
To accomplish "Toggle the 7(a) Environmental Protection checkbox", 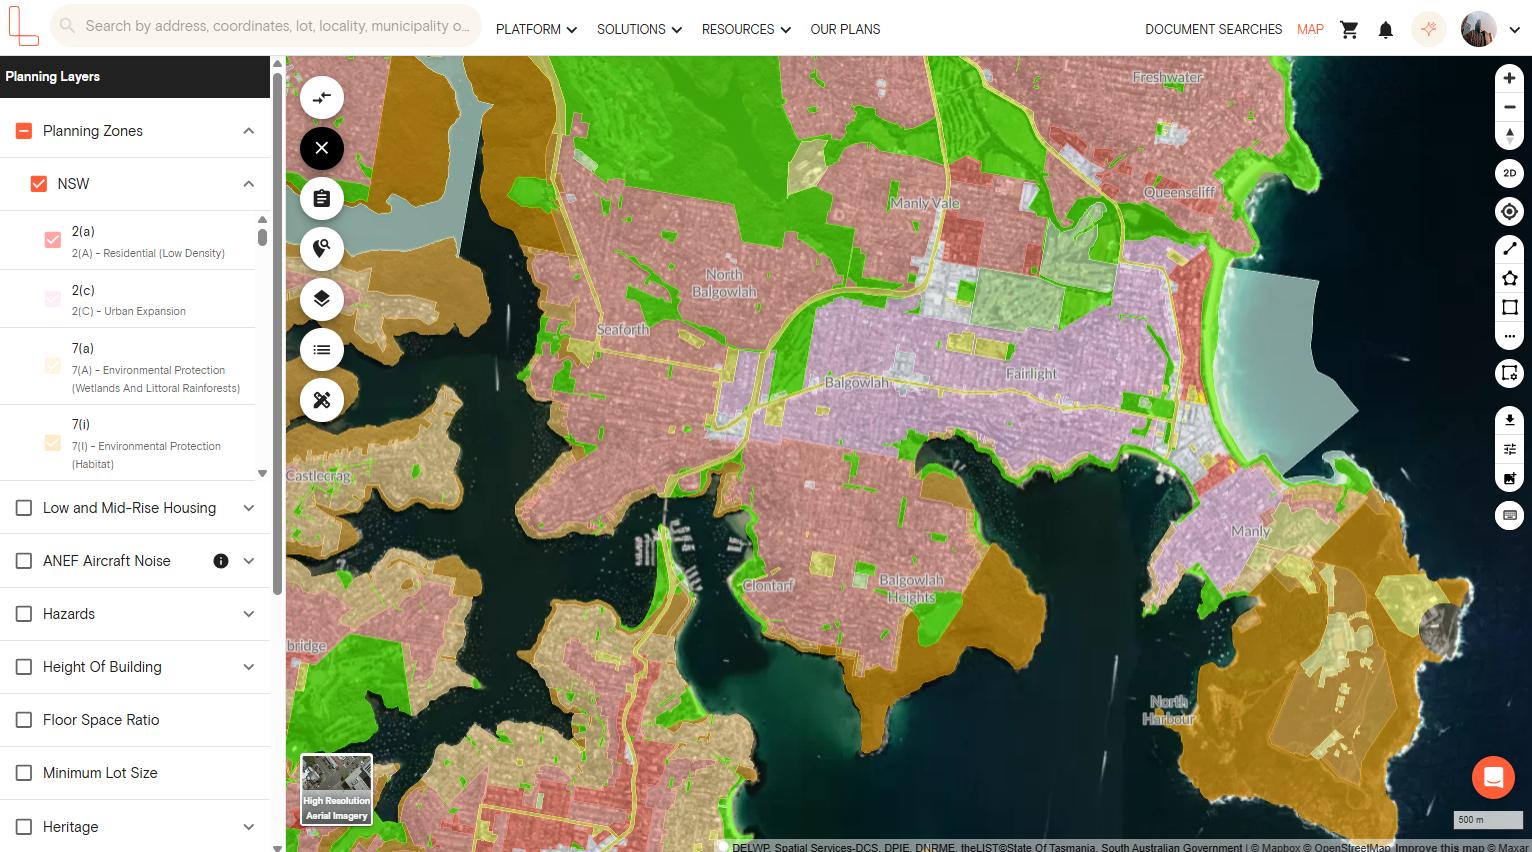I will 53,366.
